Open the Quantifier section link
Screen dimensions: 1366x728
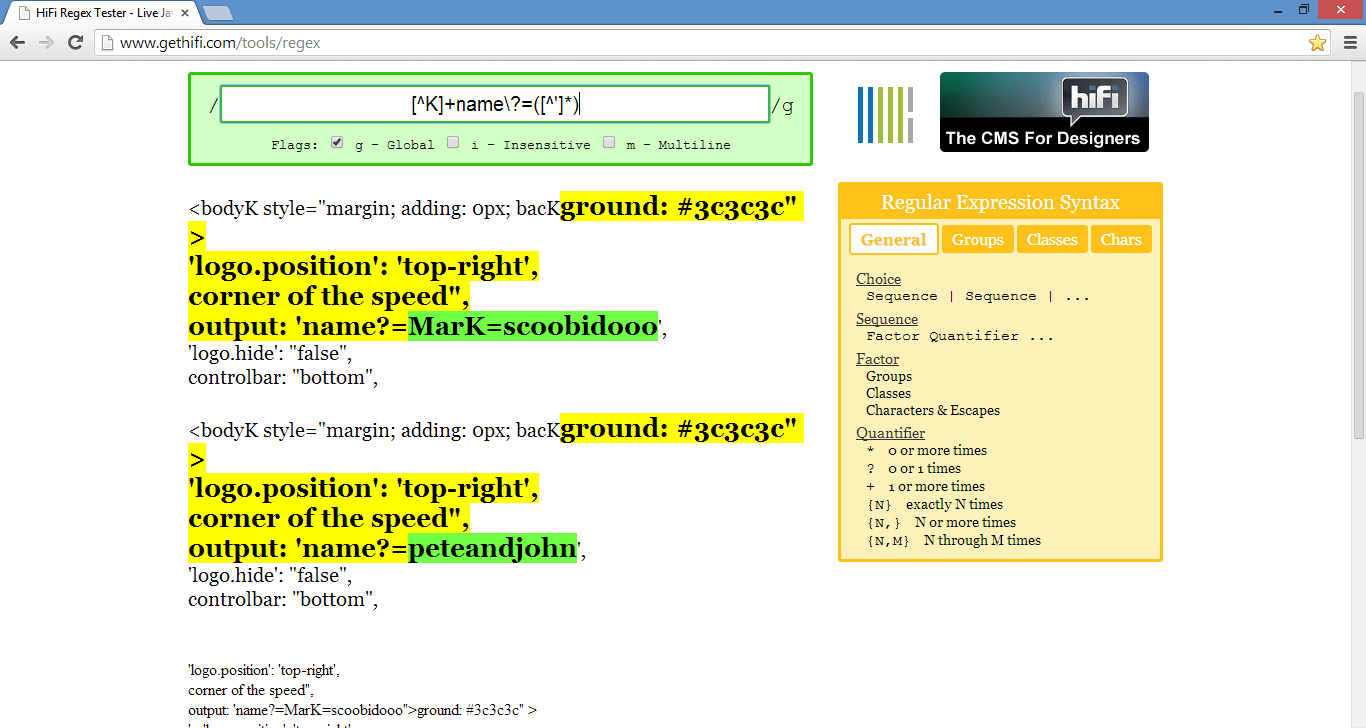click(x=890, y=432)
